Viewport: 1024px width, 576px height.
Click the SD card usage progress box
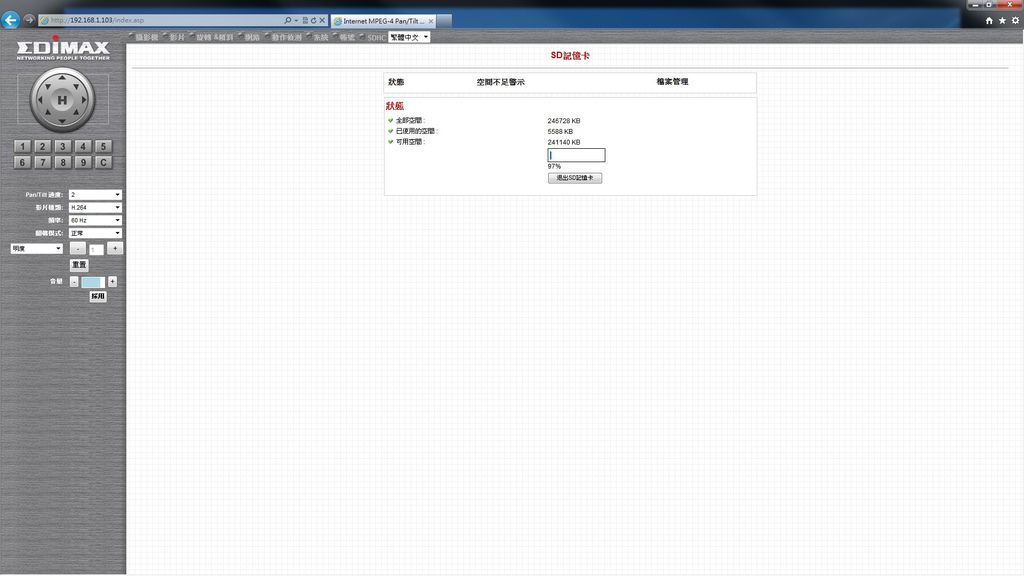tap(576, 155)
